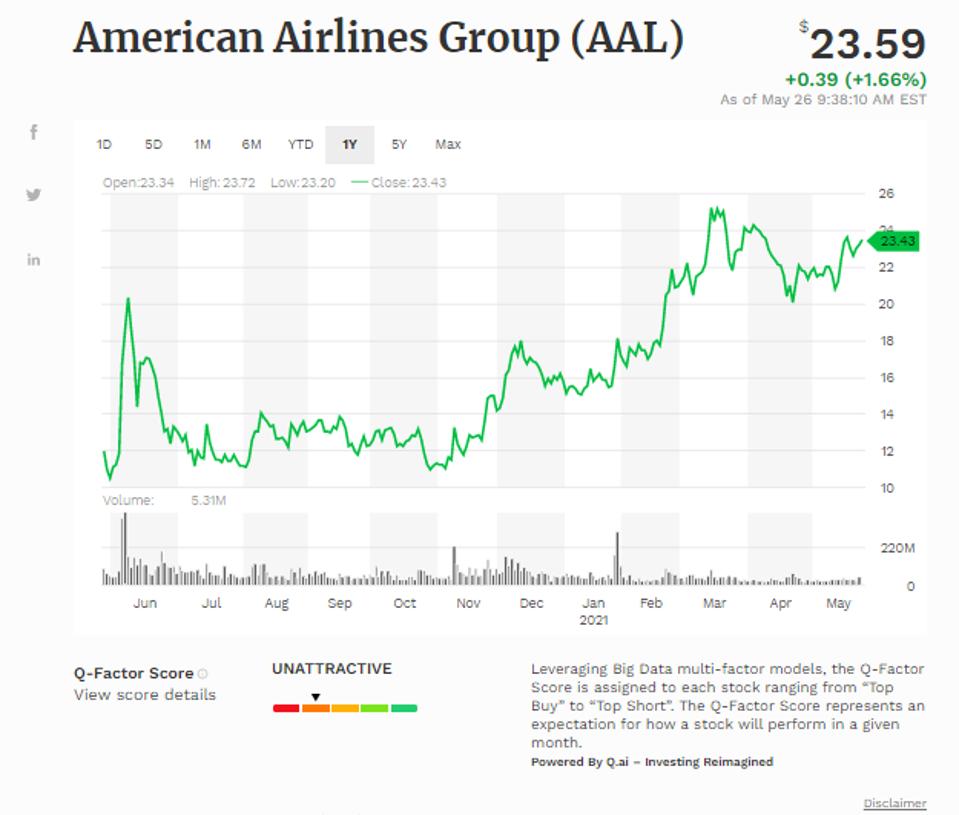959x815 pixels.
Task: Choose the 6M time range
Action: 251,145
